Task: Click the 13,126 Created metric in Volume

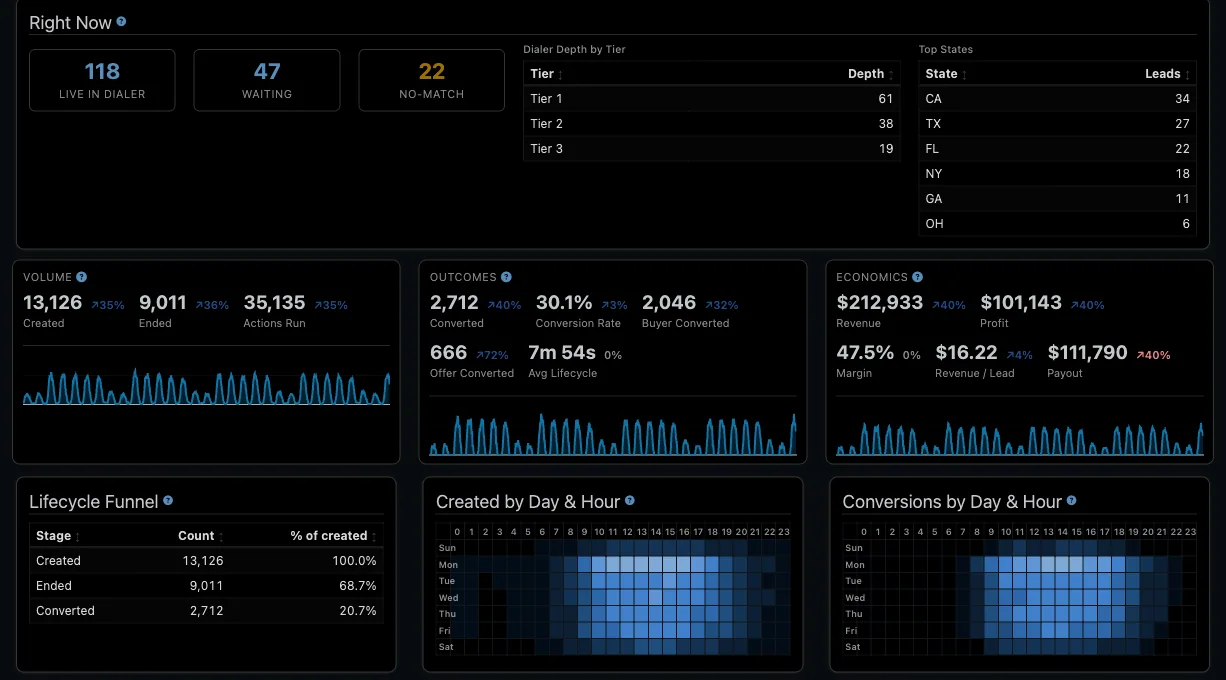Action: click(73, 311)
